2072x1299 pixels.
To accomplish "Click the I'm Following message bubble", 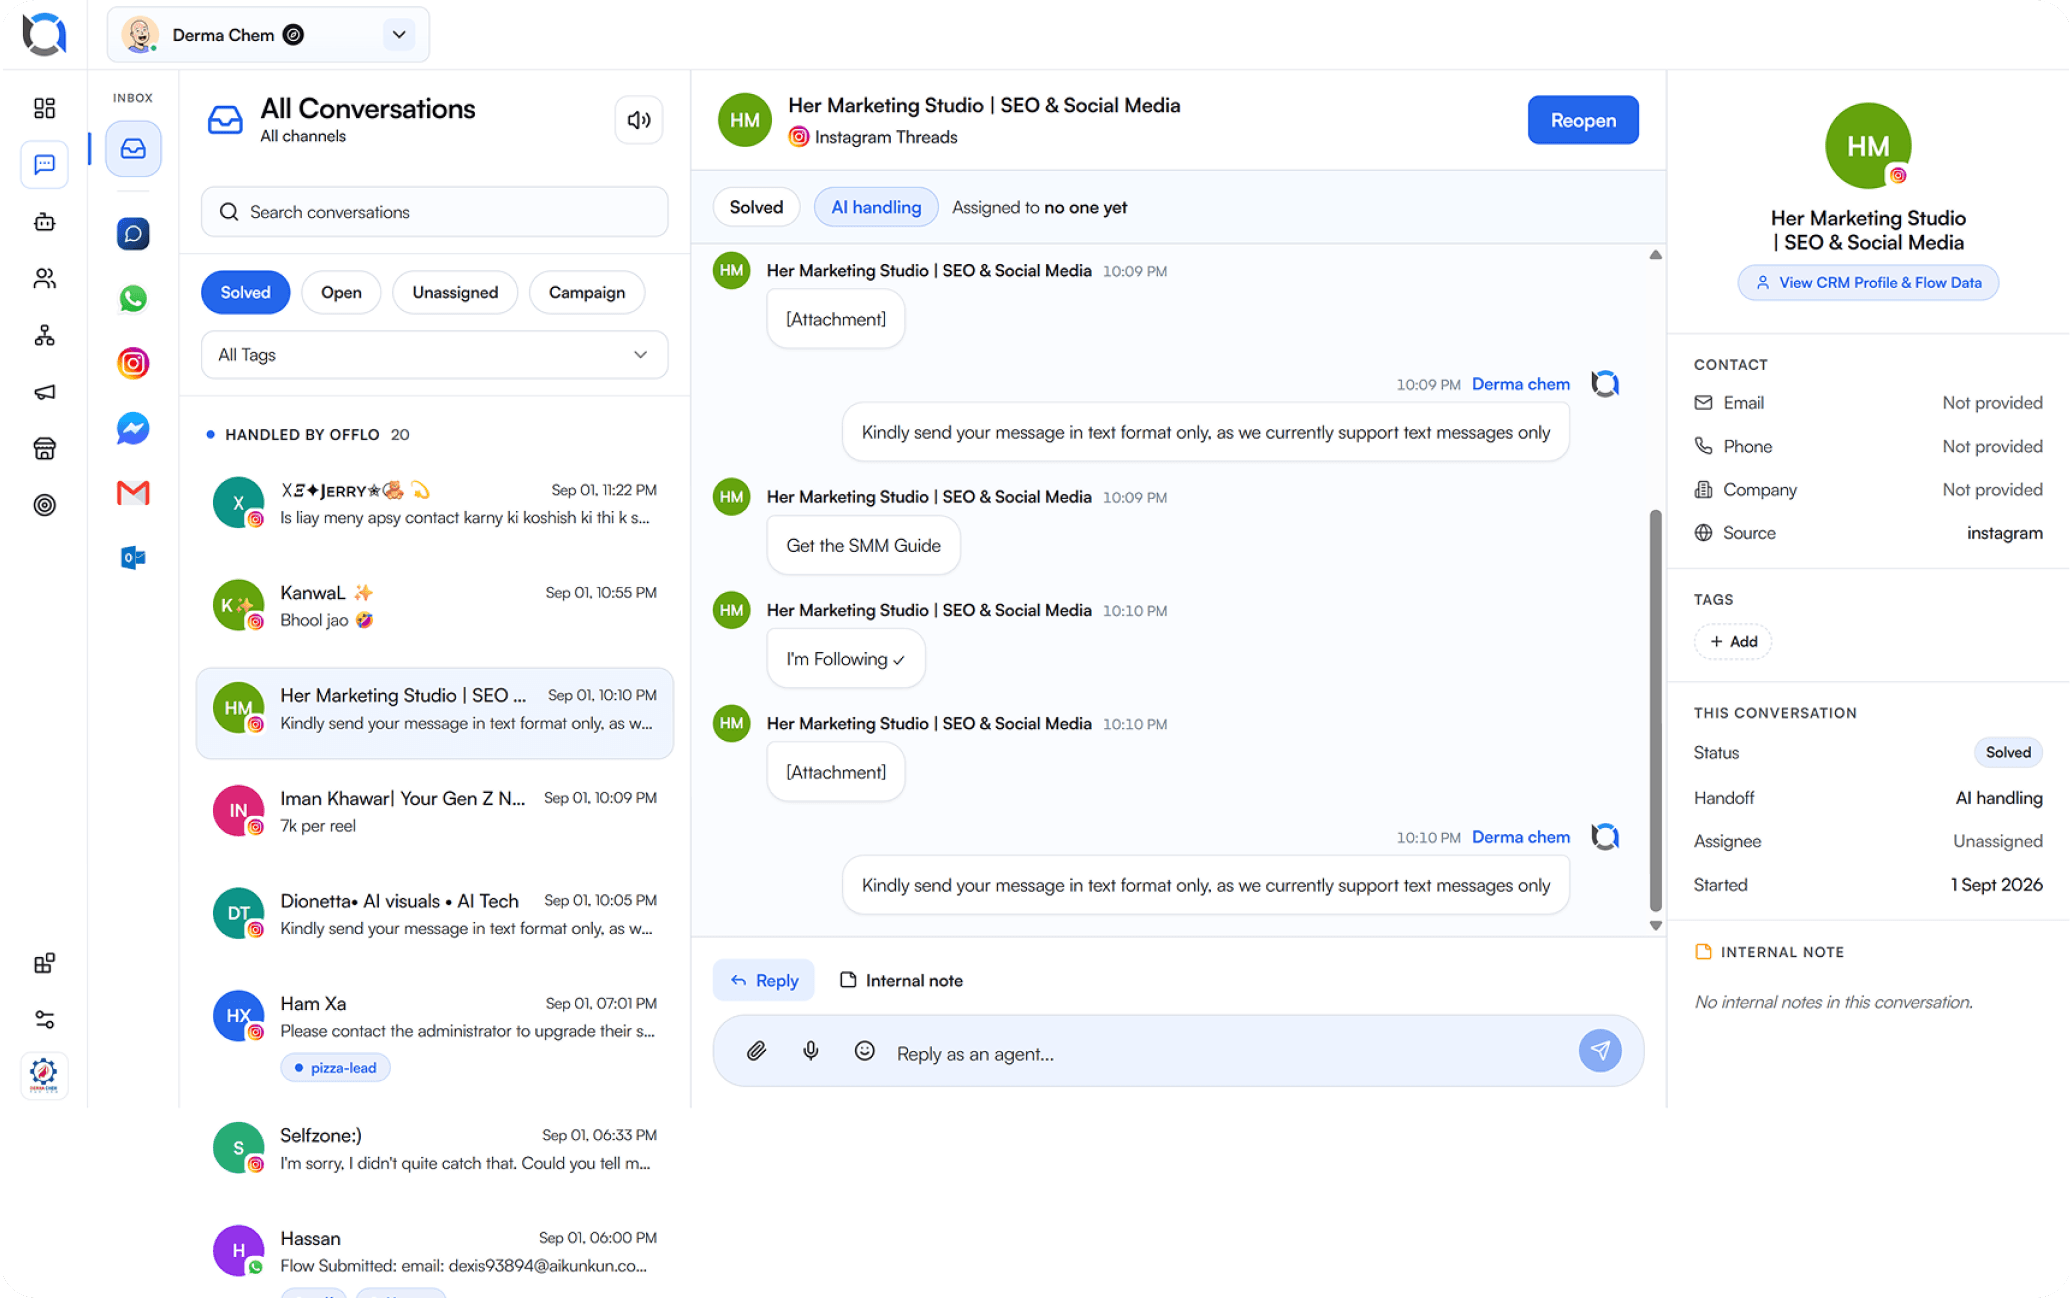I will coord(845,659).
